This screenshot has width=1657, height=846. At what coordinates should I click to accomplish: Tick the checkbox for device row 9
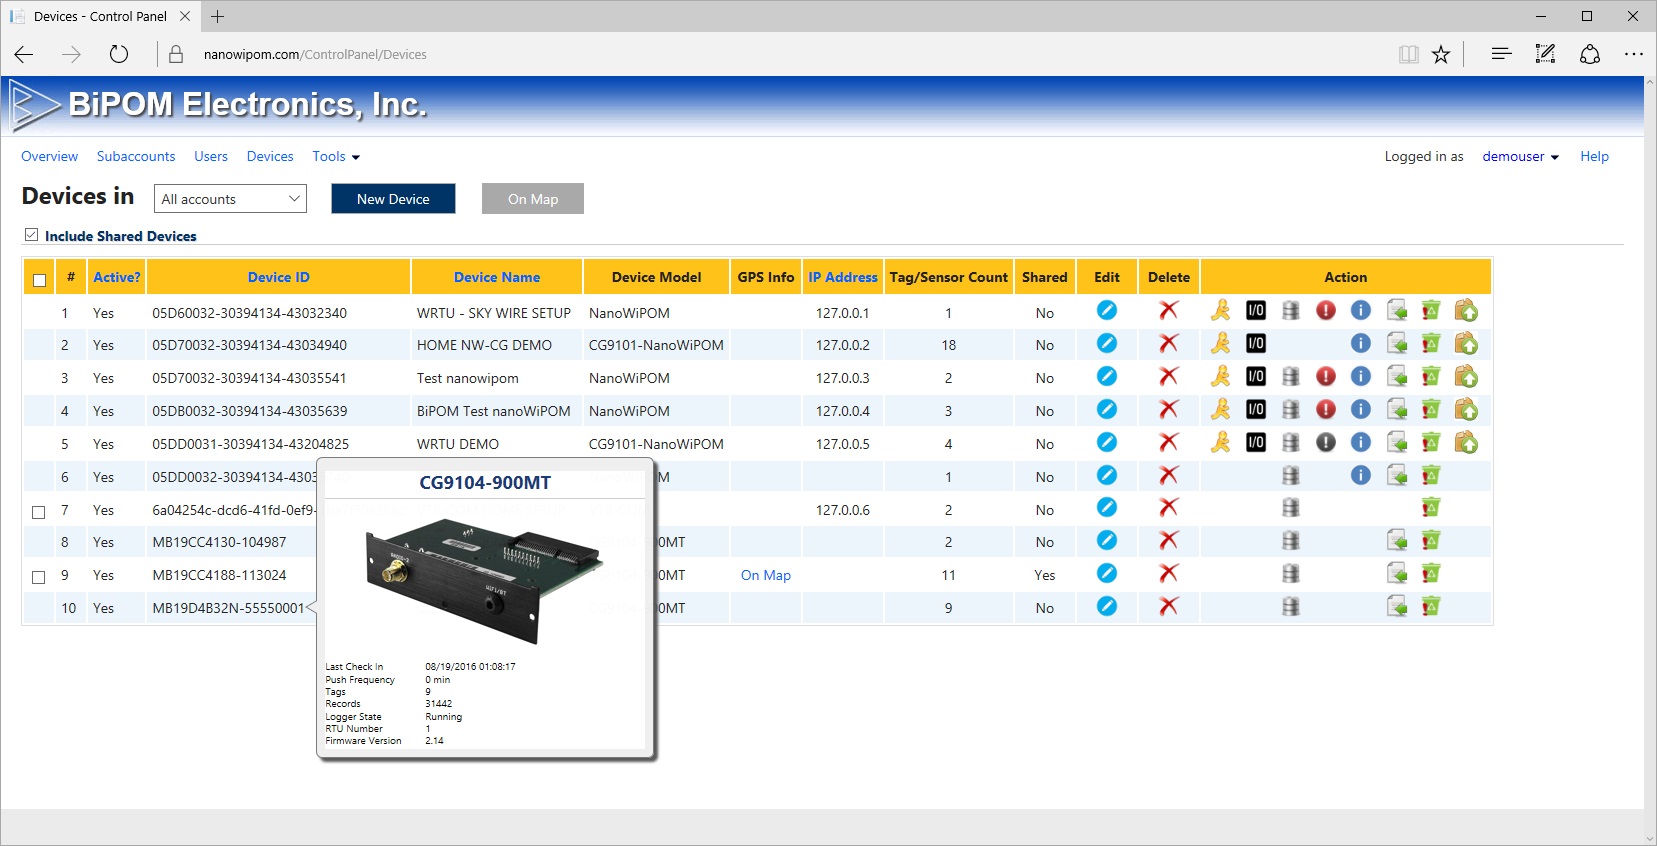pyautogui.click(x=39, y=577)
